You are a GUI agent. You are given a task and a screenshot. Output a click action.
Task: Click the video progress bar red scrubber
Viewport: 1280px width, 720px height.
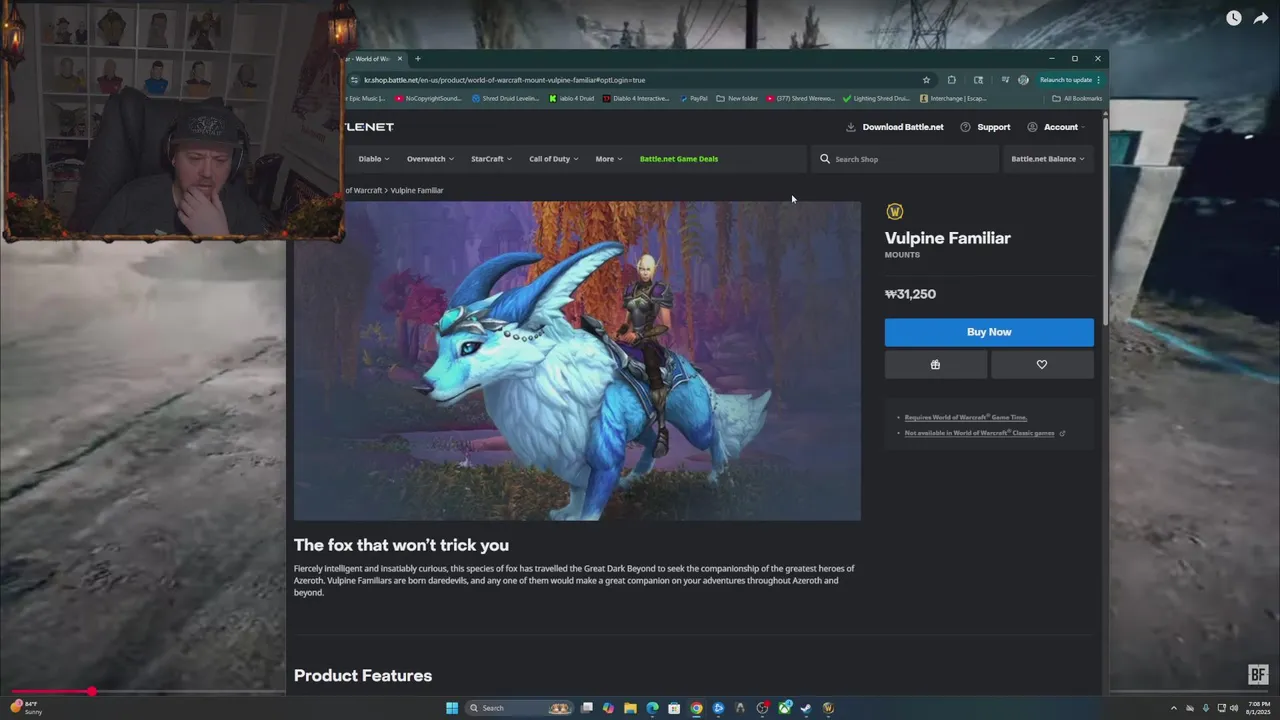(91, 691)
